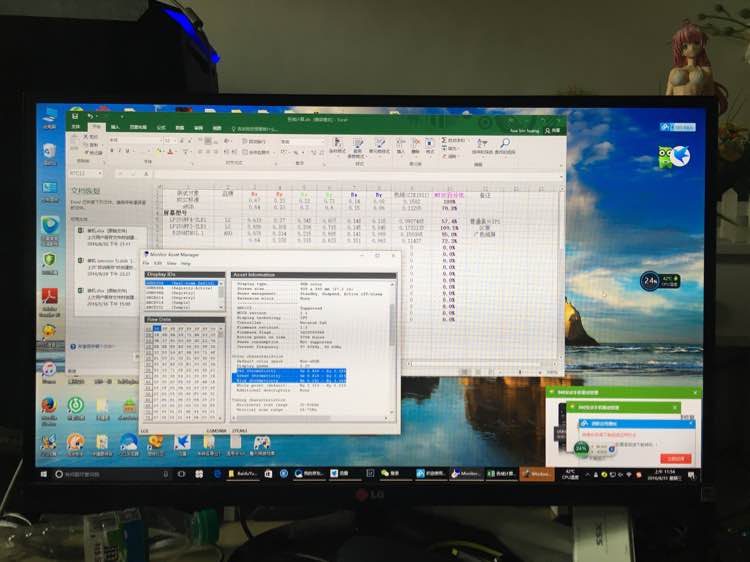
Task: Click the insert function fx icon
Action: pos(147,173)
